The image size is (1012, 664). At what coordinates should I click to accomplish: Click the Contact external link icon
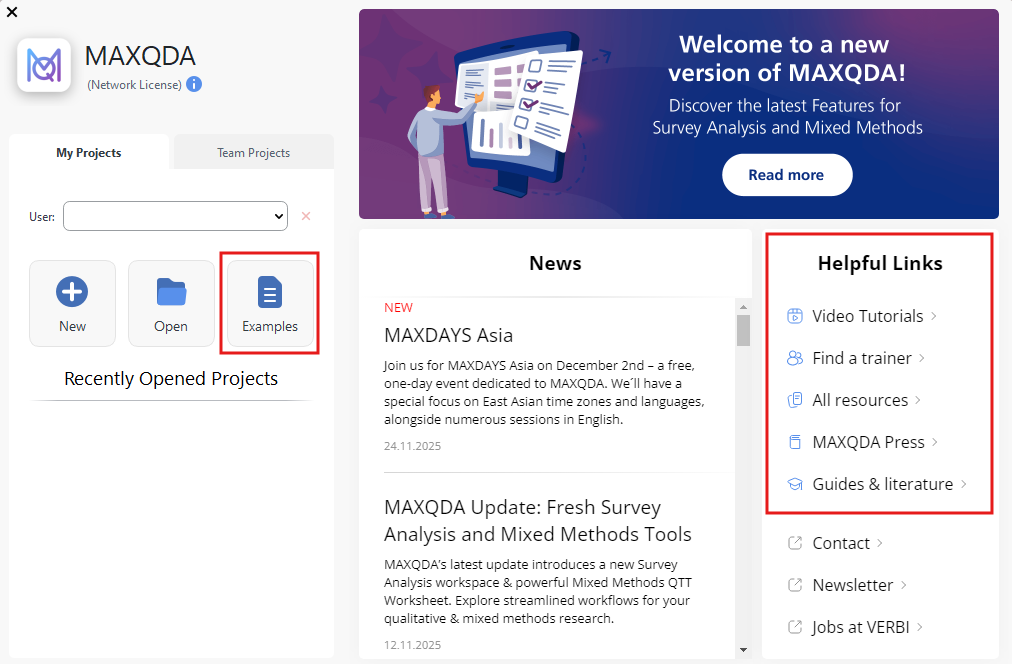[795, 543]
